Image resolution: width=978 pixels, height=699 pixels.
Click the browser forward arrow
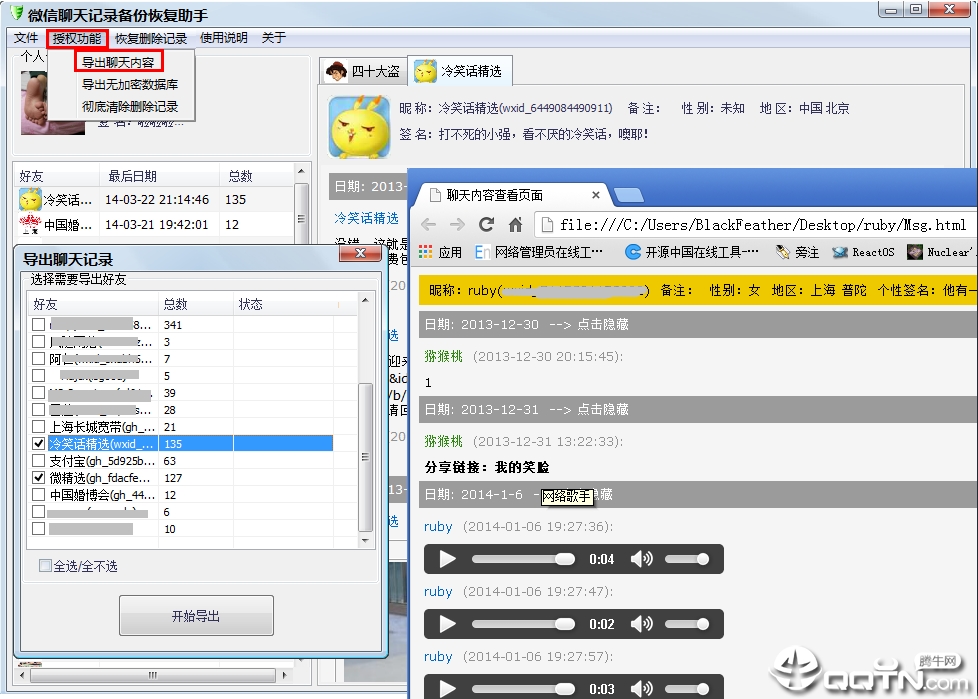457,224
